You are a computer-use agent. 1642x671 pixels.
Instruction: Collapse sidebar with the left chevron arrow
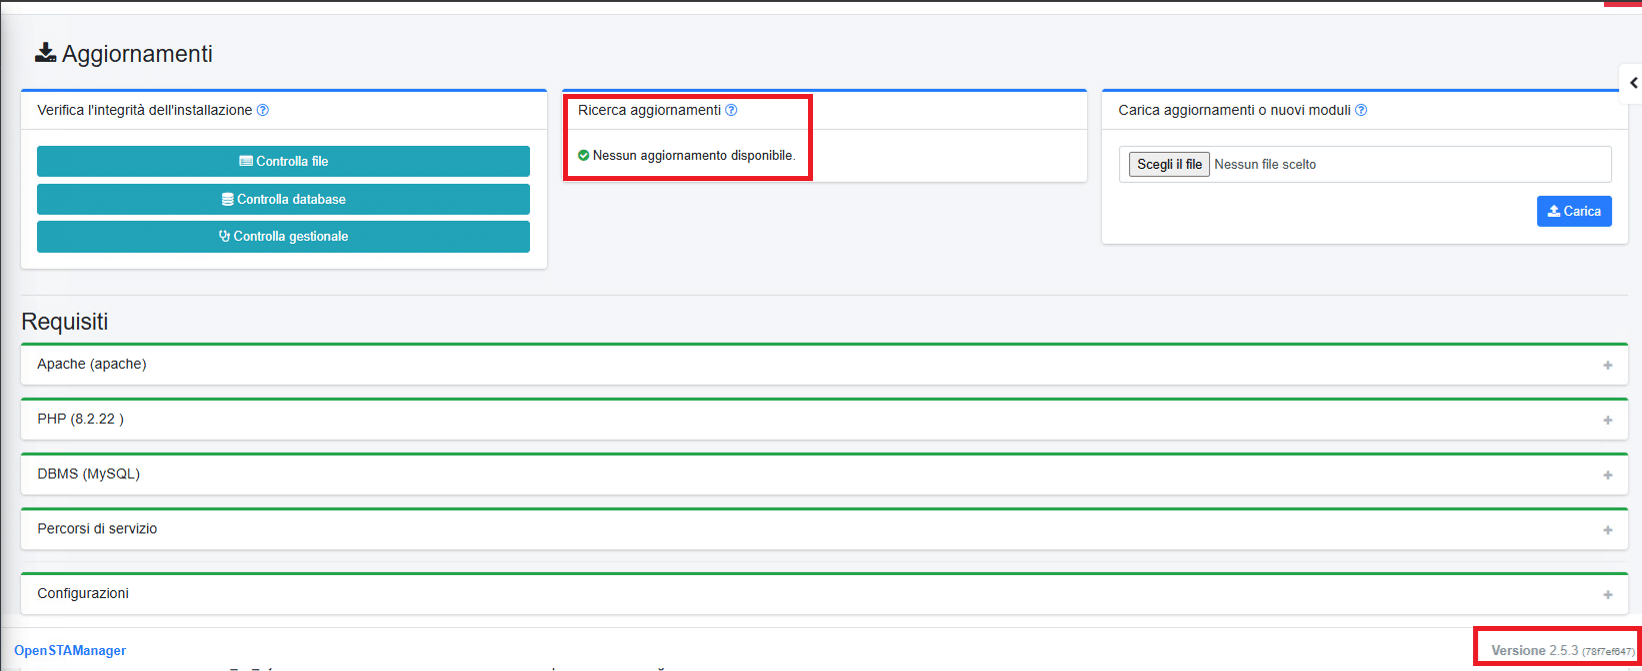click(x=1633, y=83)
